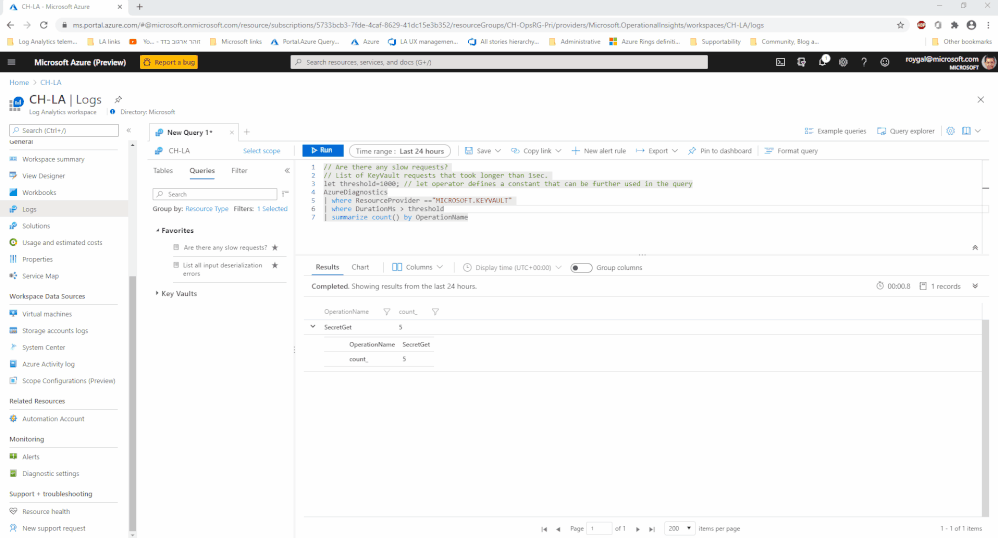The height and width of the screenshot is (538, 998).
Task: Open Logs settings gear icon
Action: pyautogui.click(x=950, y=131)
